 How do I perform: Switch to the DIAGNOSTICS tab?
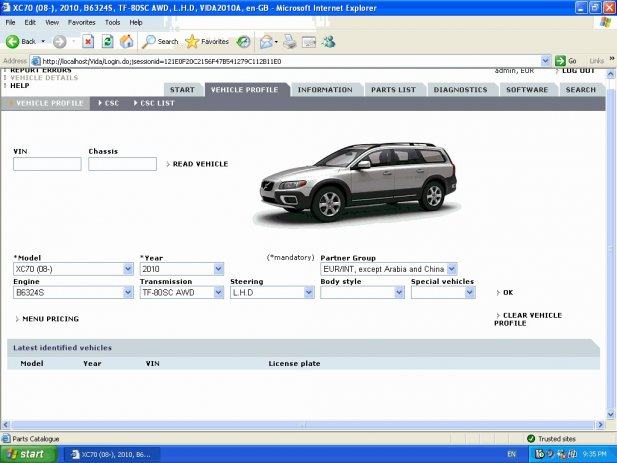[460, 90]
